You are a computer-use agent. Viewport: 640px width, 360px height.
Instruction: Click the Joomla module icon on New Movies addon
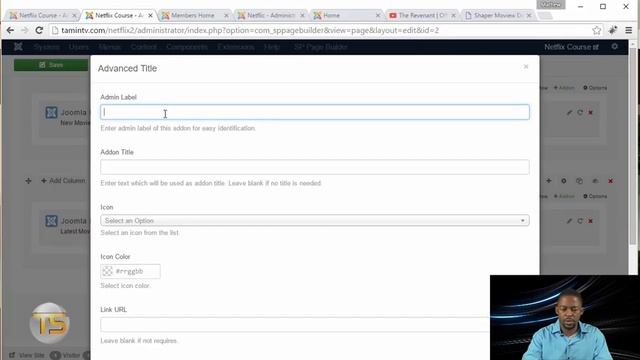click(x=51, y=112)
